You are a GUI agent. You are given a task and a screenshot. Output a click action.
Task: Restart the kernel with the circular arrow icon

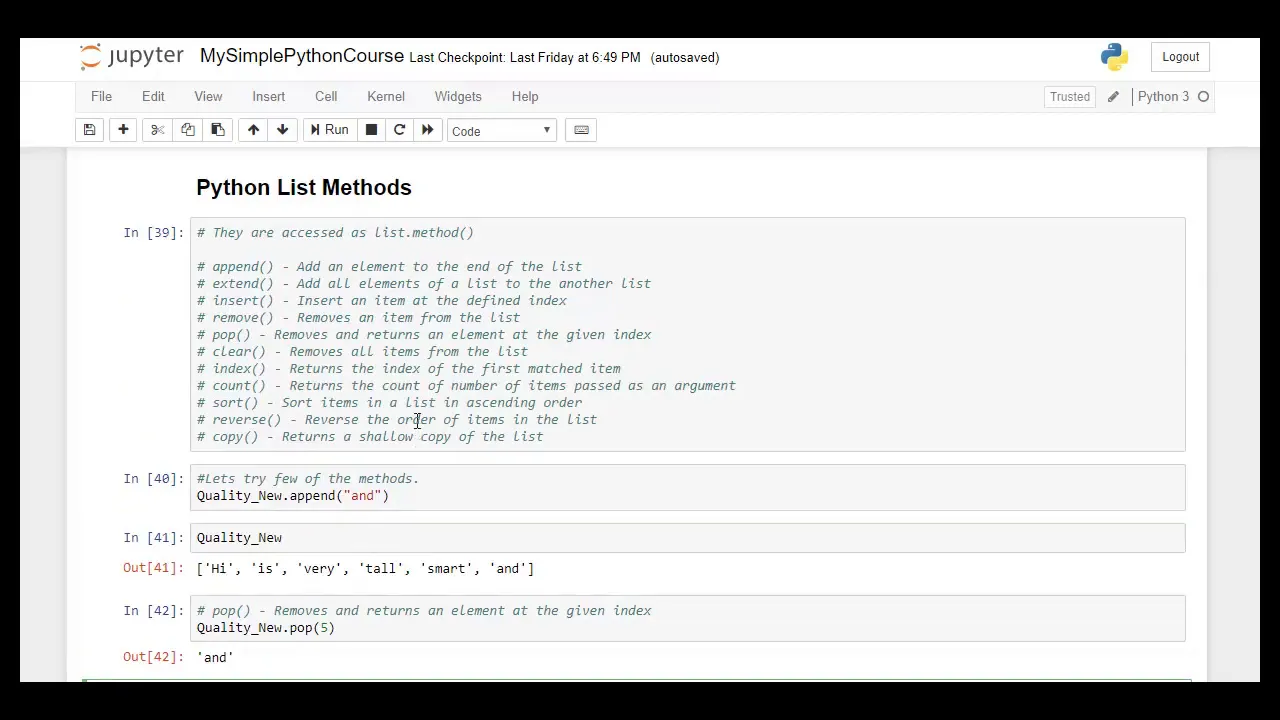[x=399, y=130]
